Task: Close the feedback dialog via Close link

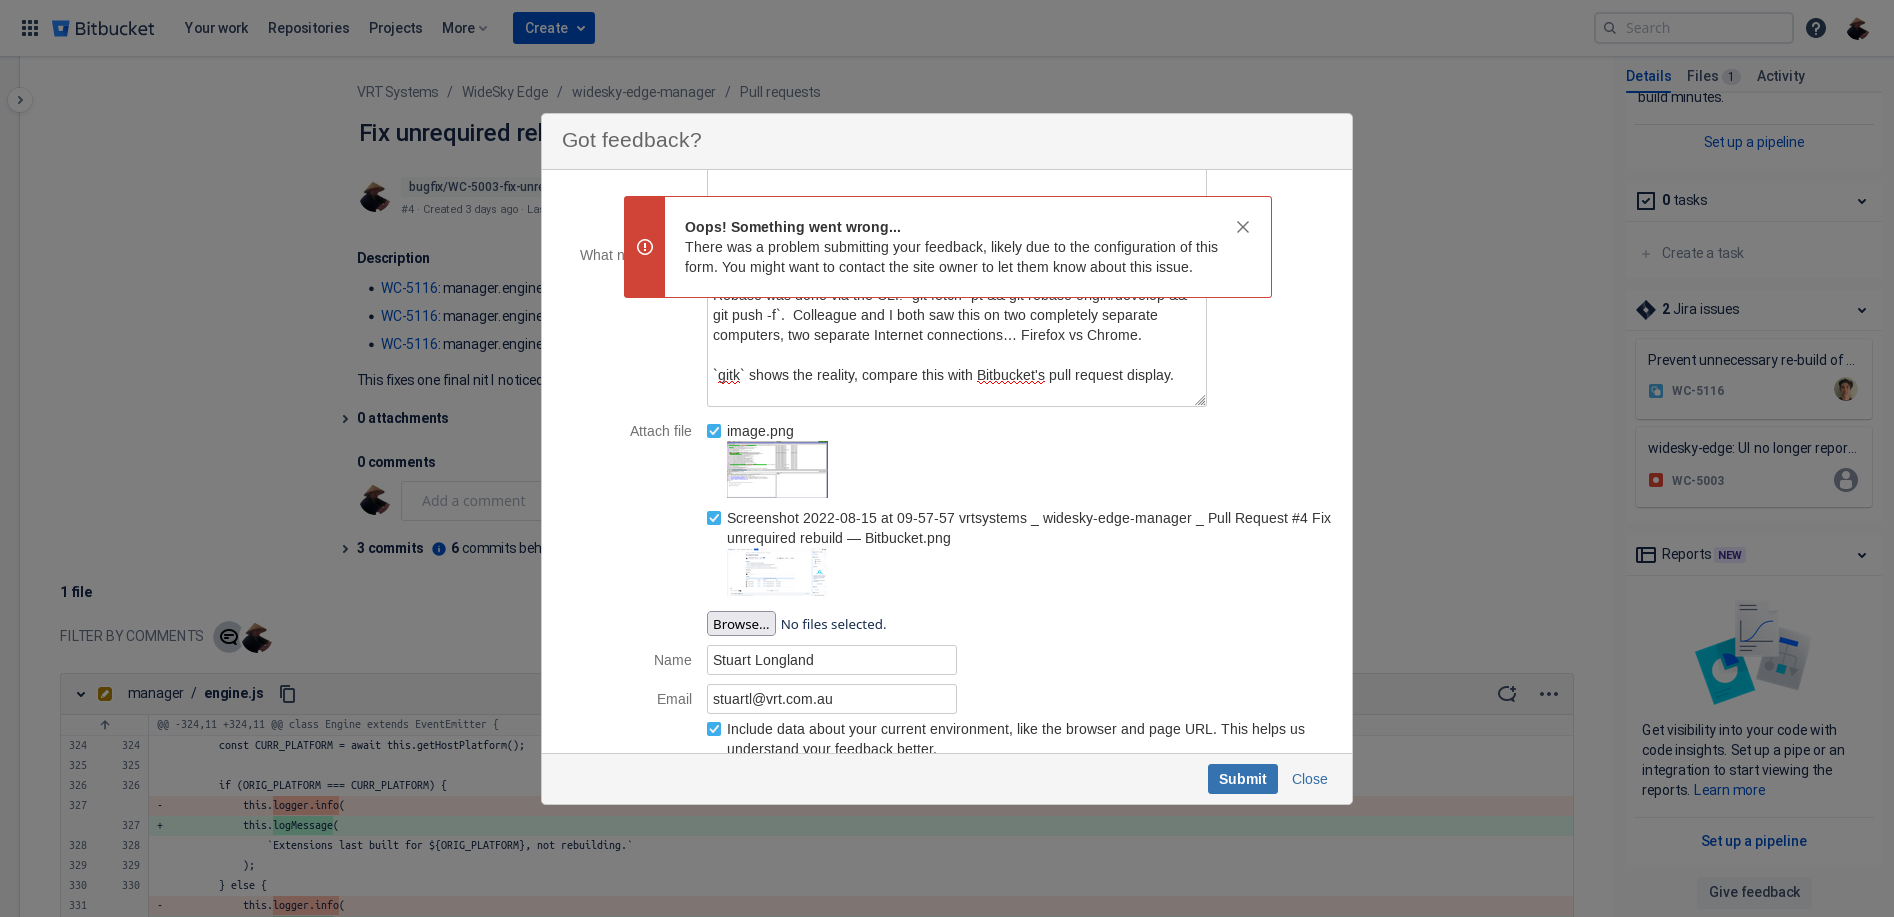Action: pos(1310,779)
